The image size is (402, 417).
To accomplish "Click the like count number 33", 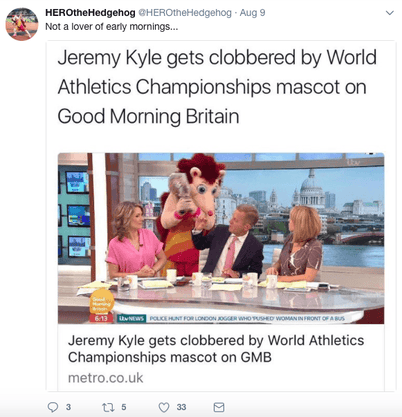I will click(x=181, y=407).
